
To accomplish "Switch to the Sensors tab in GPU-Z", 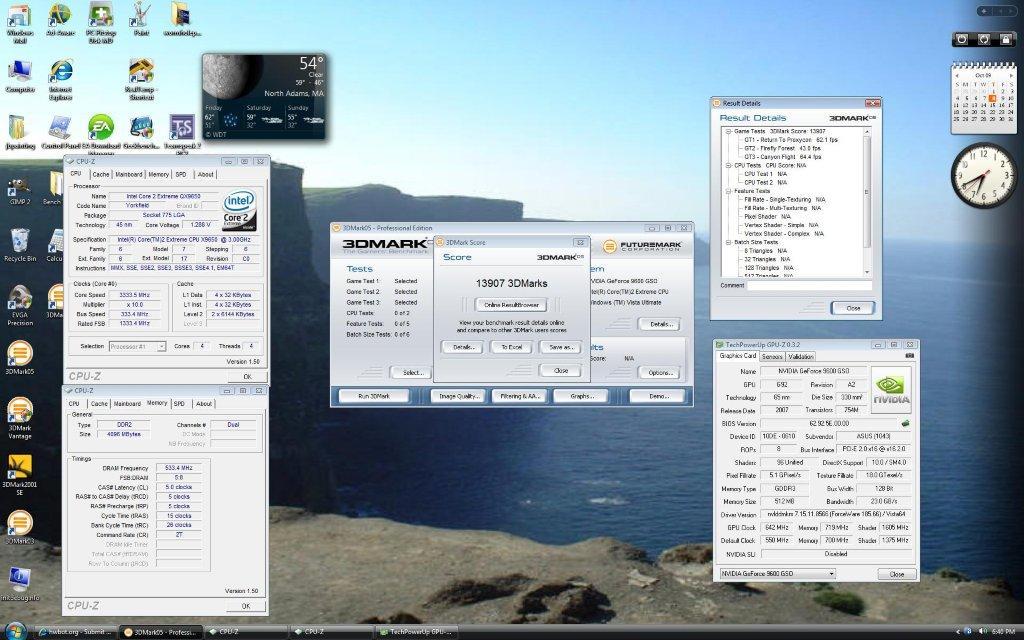I will 772,357.
